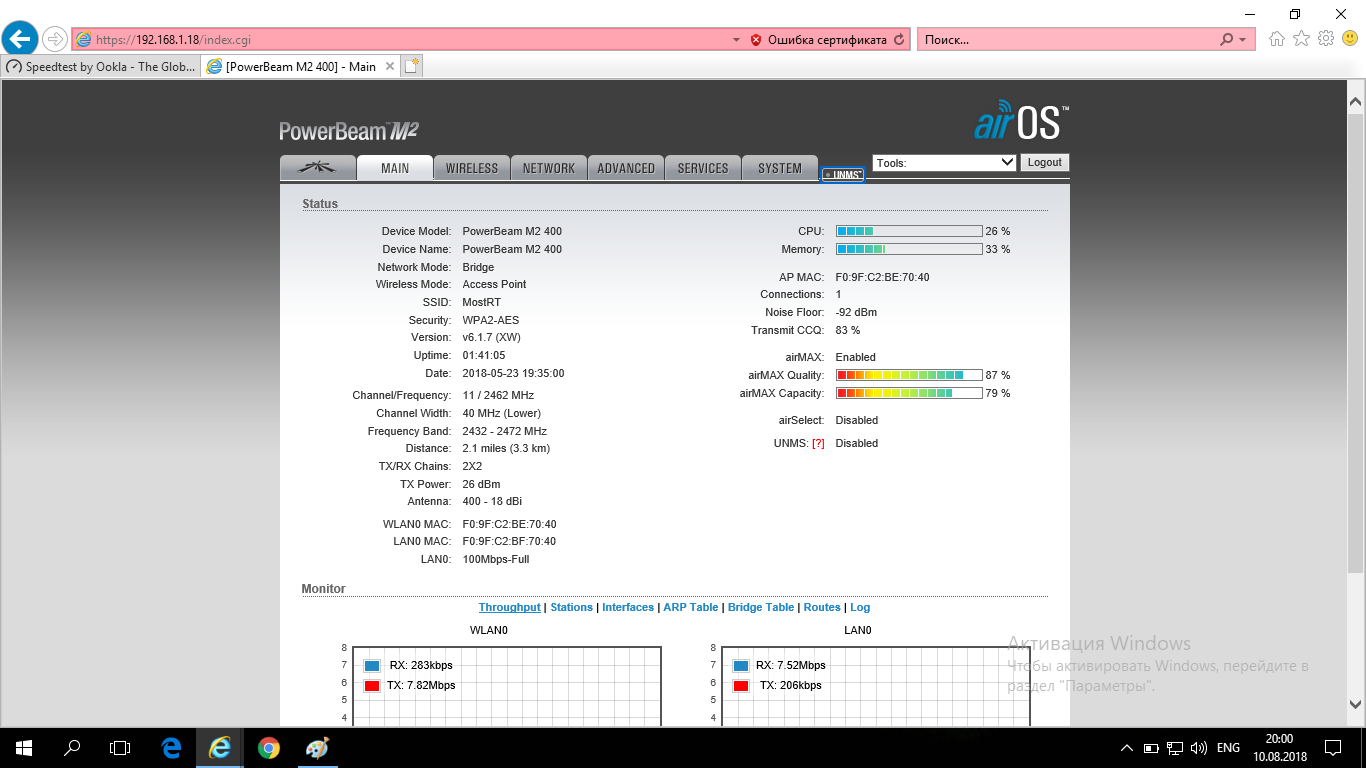Click the page scrollbar up arrow
Image resolution: width=1366 pixels, height=768 pixels.
[x=1356, y=102]
